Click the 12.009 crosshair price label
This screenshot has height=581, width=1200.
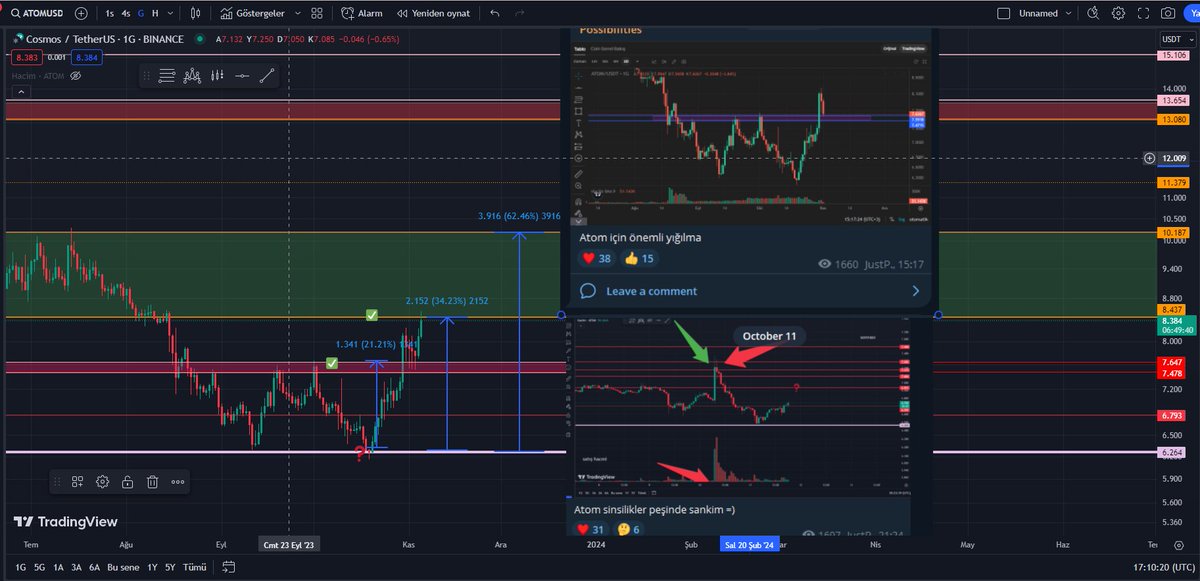(1174, 158)
